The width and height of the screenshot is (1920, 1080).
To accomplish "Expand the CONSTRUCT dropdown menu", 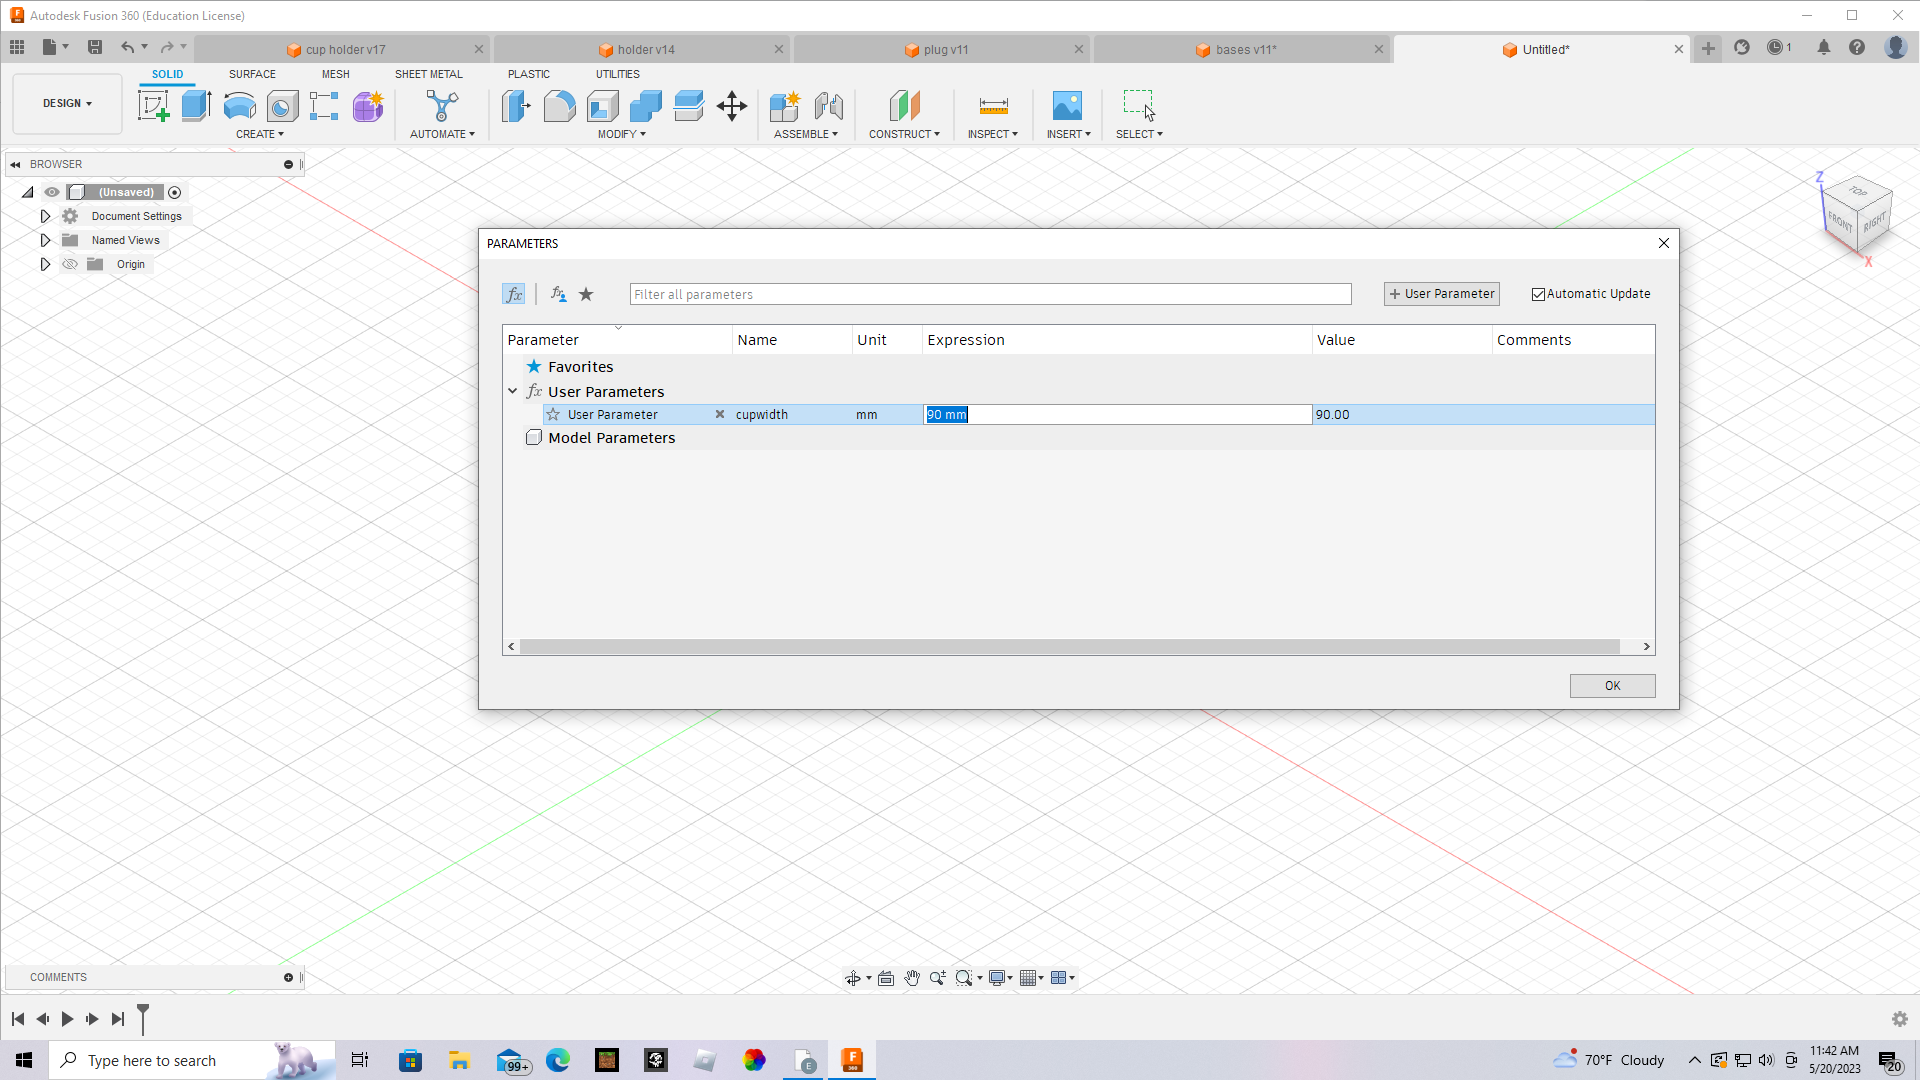I will coord(904,133).
